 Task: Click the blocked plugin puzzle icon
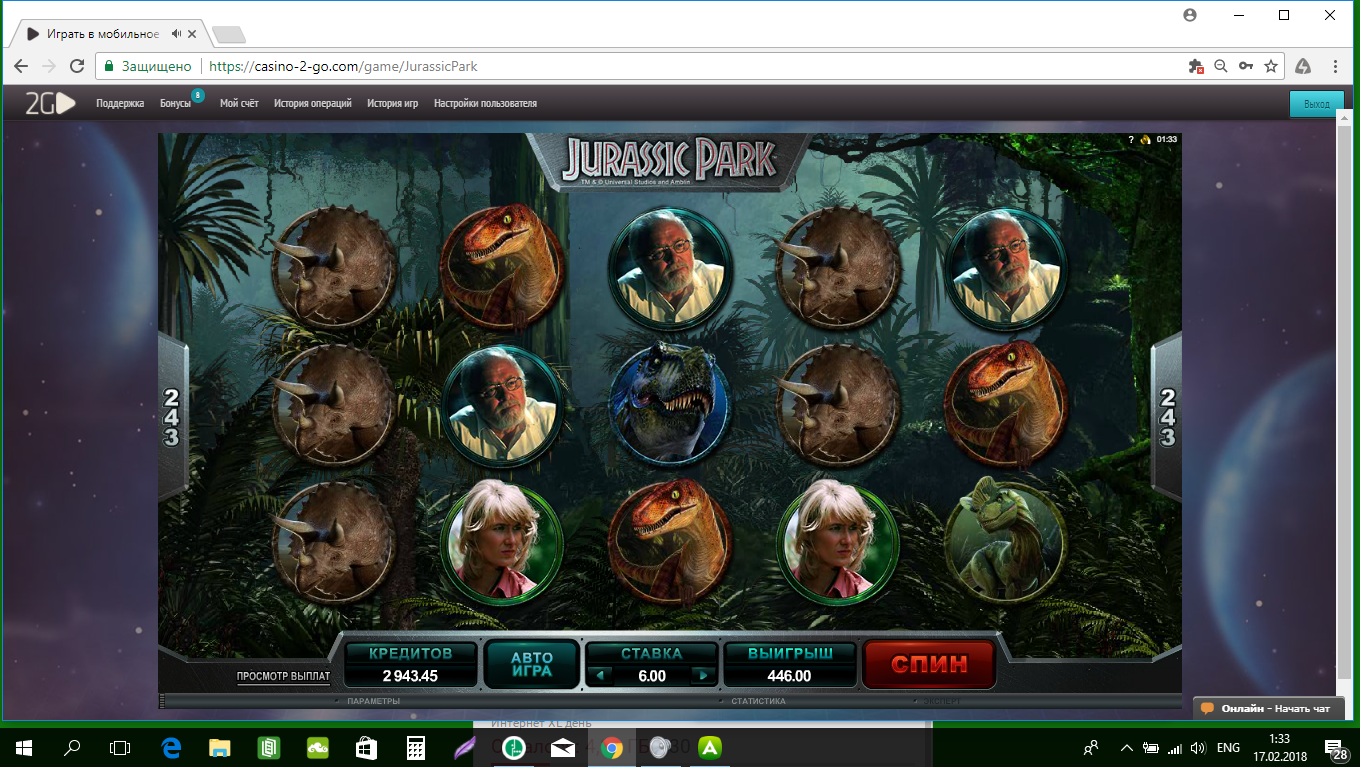1195,66
